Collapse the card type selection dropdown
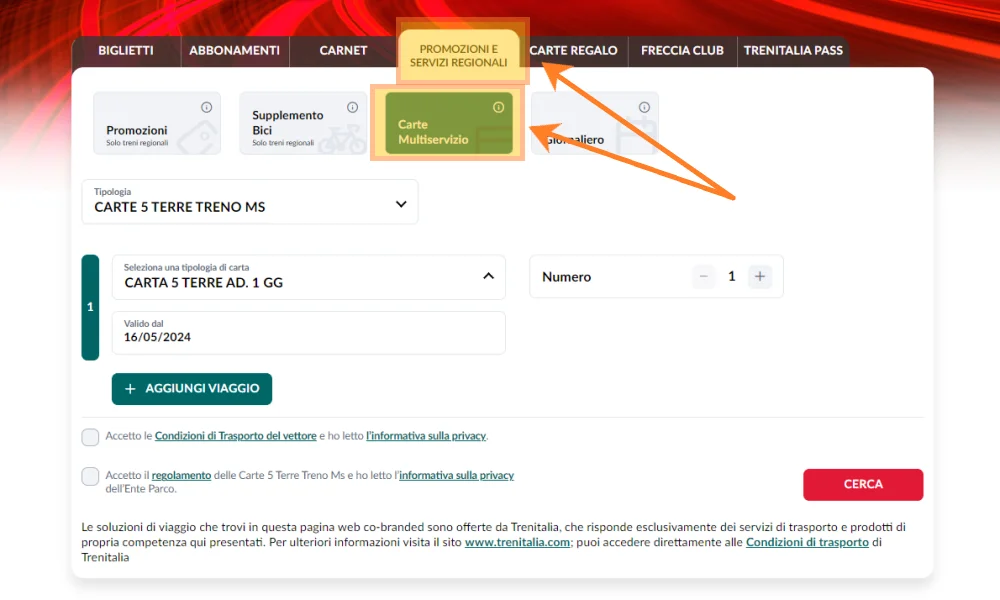1000x600 pixels. (x=488, y=276)
